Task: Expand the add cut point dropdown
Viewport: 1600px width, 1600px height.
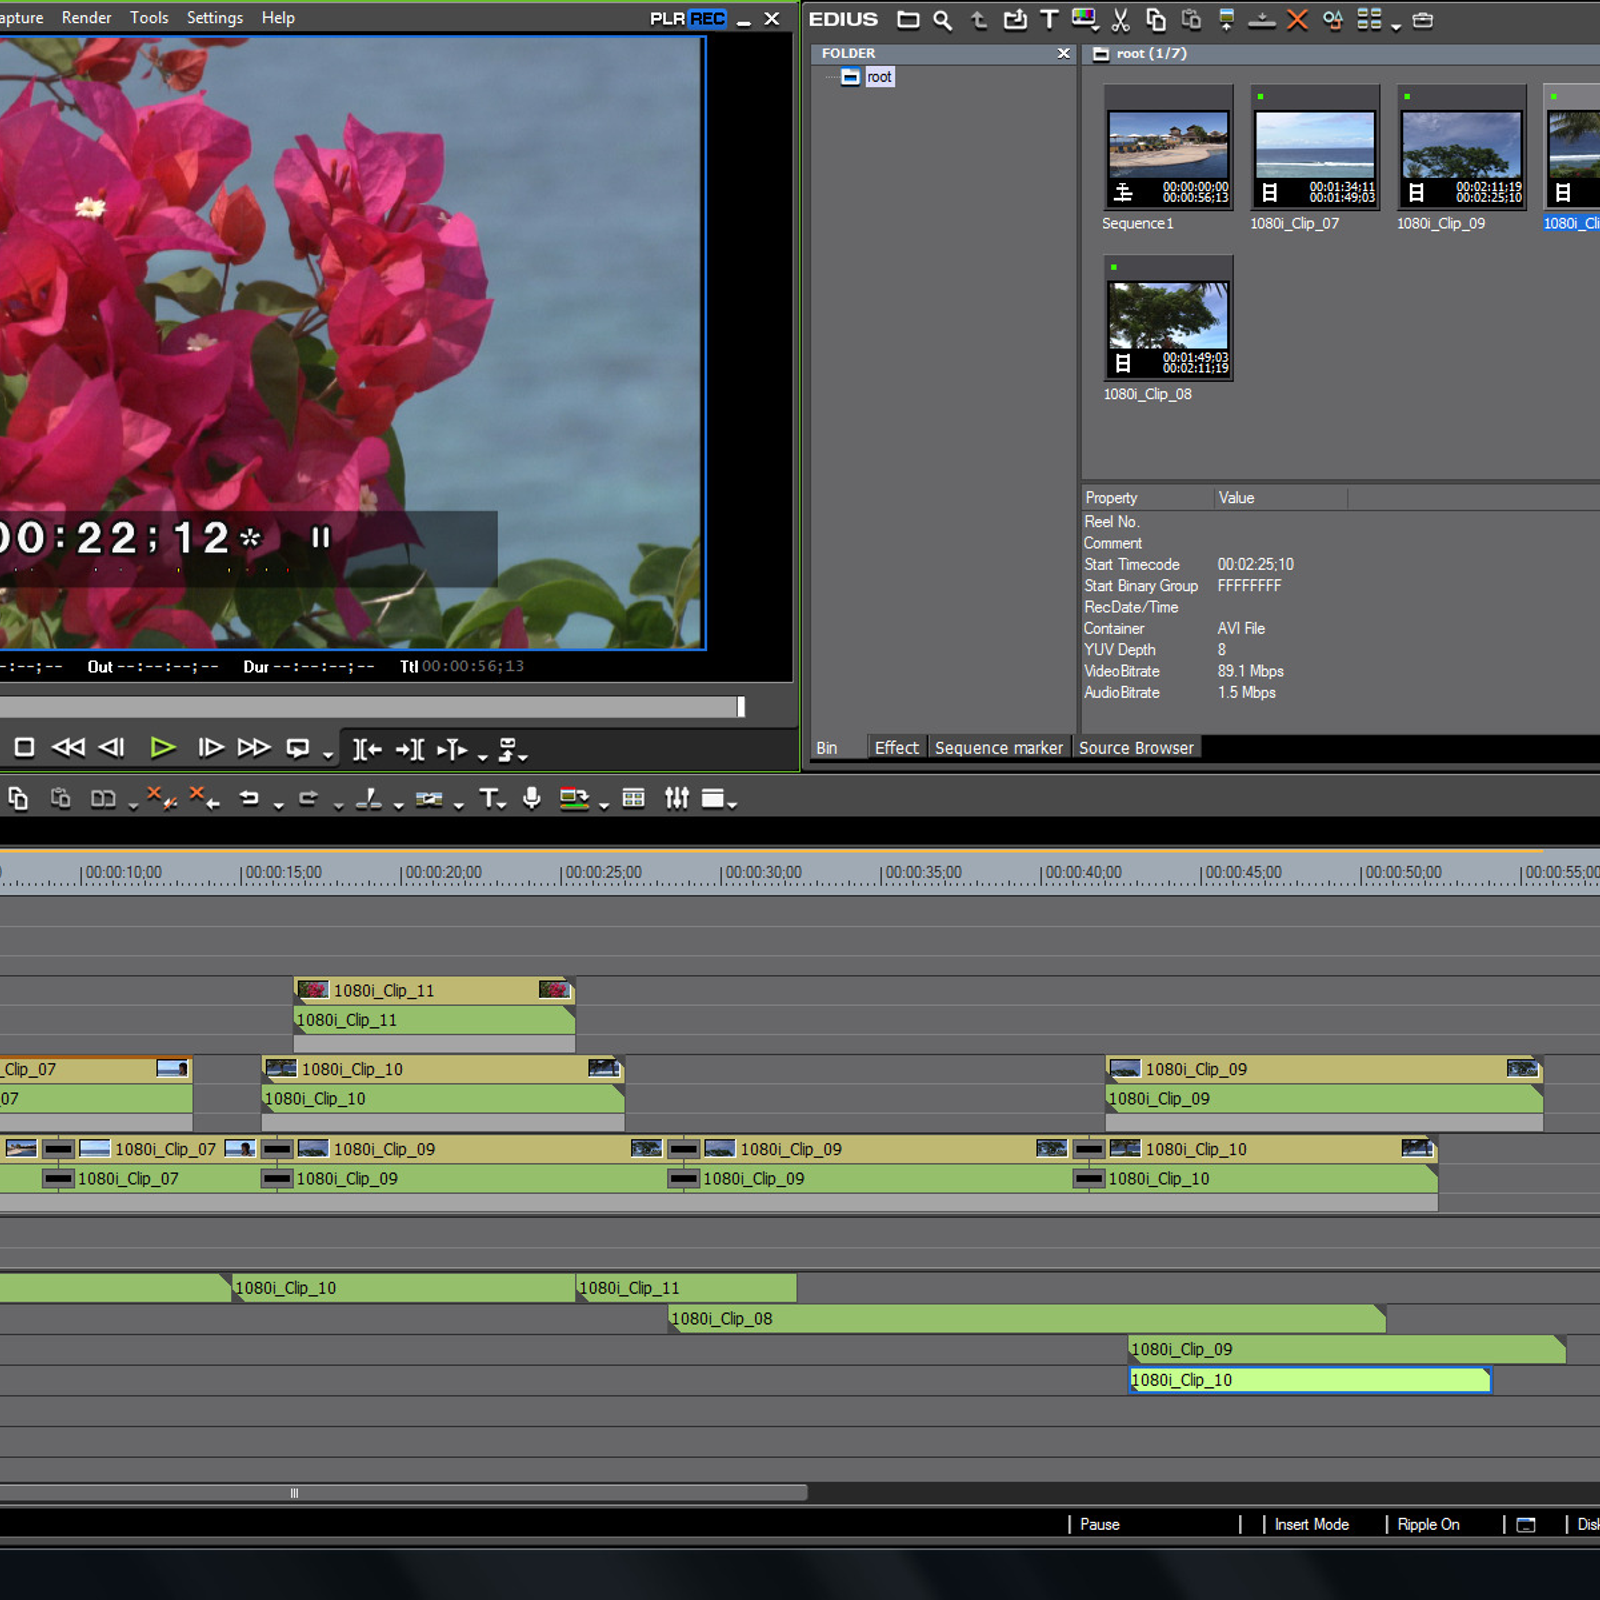Action: click(x=399, y=805)
